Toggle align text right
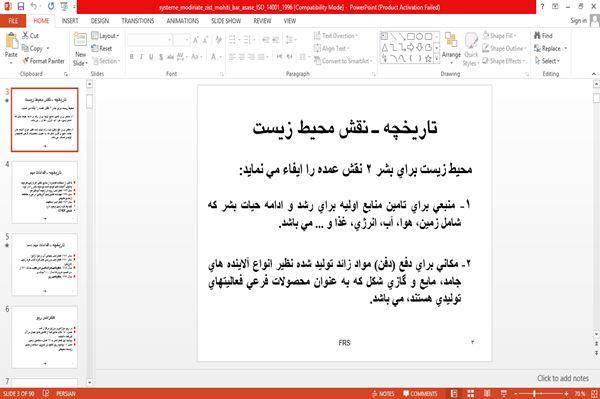This screenshot has width=600, height=399. coord(251,57)
